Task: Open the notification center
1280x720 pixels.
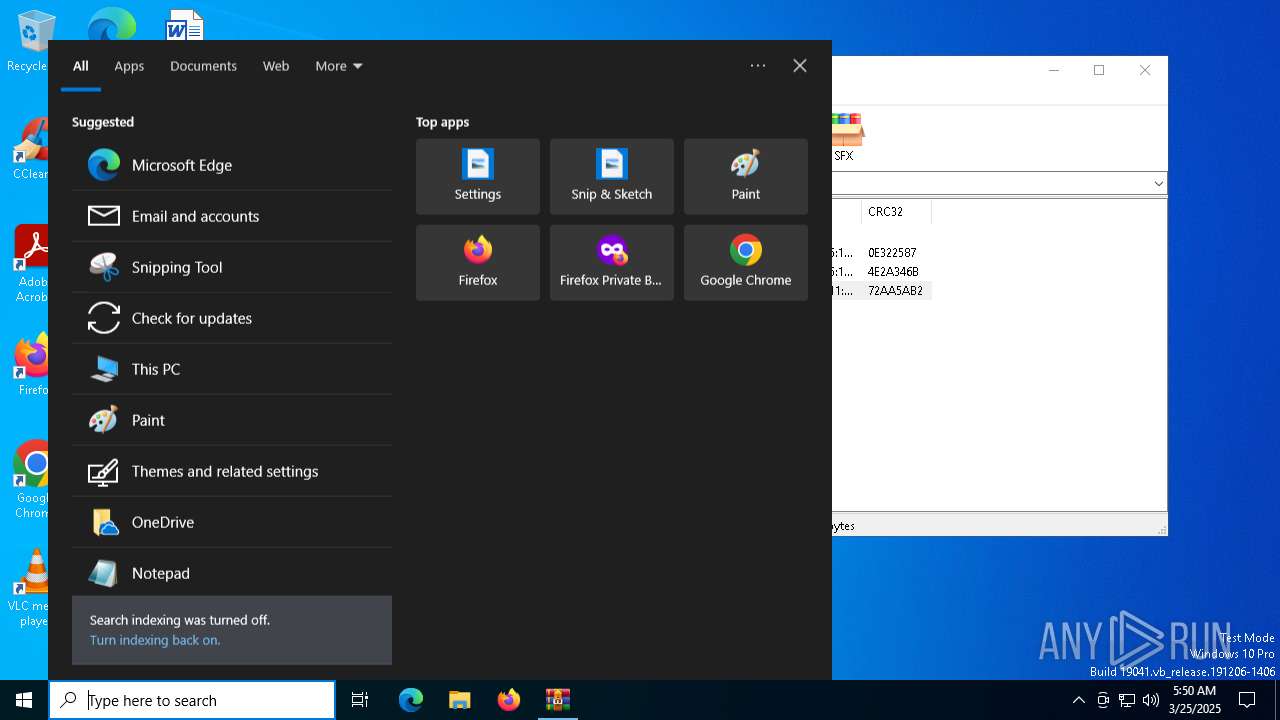Action: click(x=1247, y=700)
